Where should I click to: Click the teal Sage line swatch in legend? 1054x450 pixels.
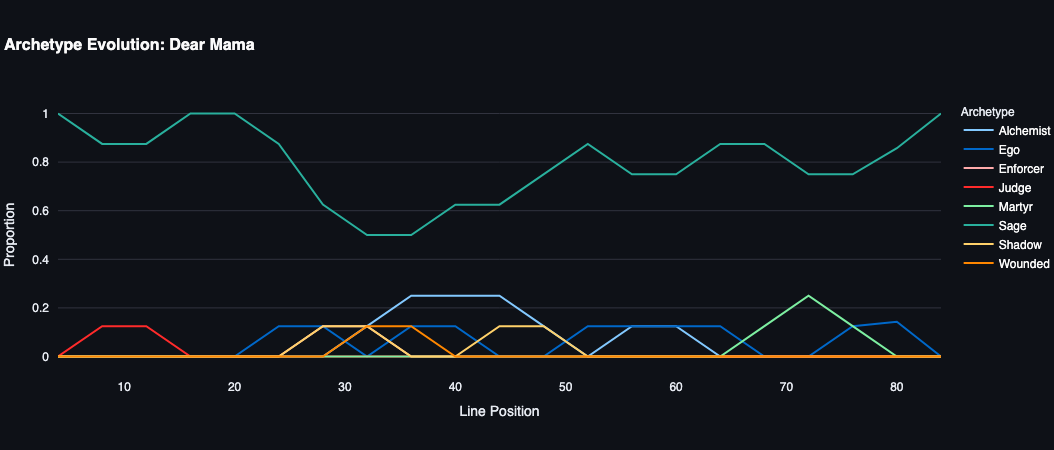pos(977,226)
